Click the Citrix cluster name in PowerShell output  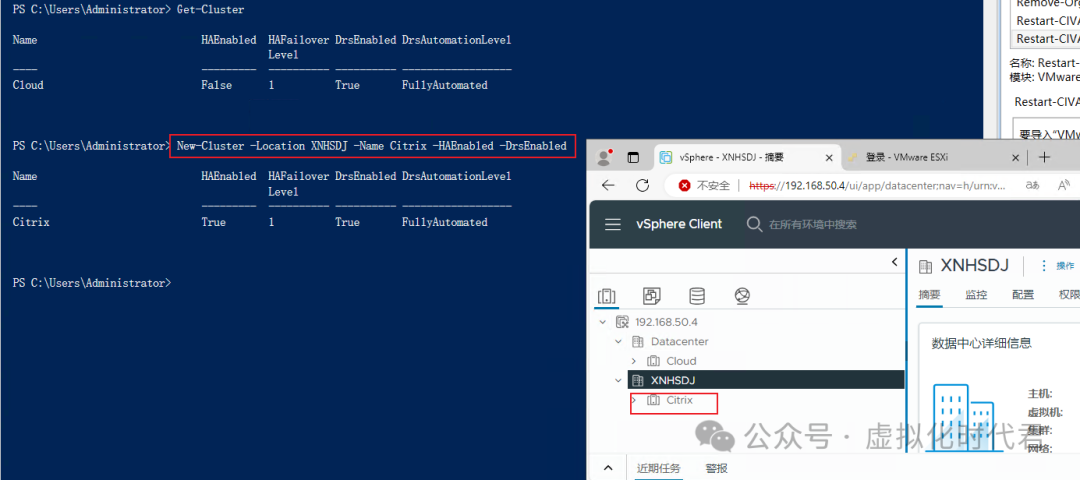click(31, 222)
